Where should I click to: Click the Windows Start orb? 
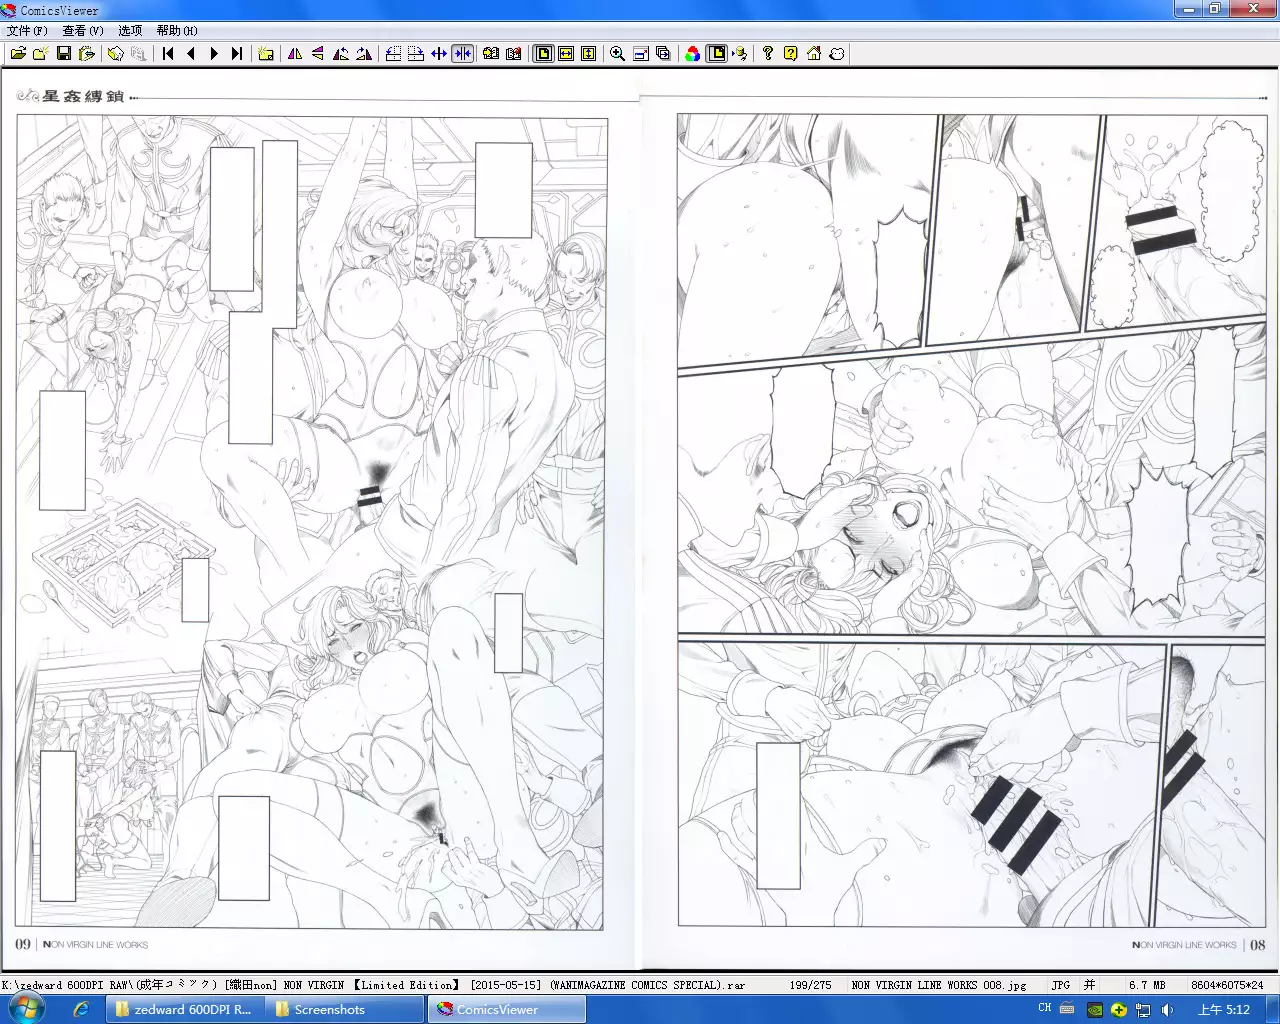[x=27, y=1008]
